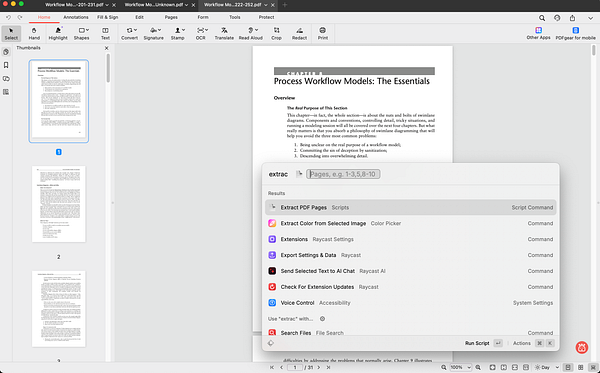Viewport: 600px width, 373px height.
Task: Select Send Selected Text to AI Chat
Action: coord(410,271)
